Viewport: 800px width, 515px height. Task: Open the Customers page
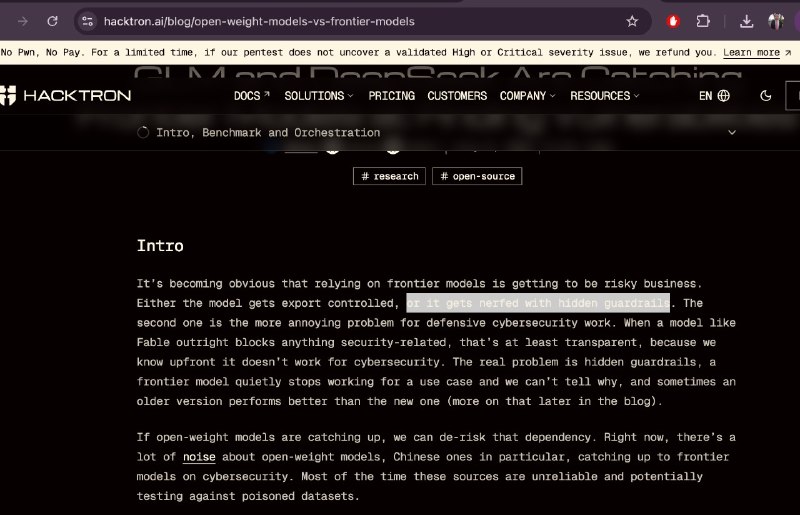[x=457, y=95]
